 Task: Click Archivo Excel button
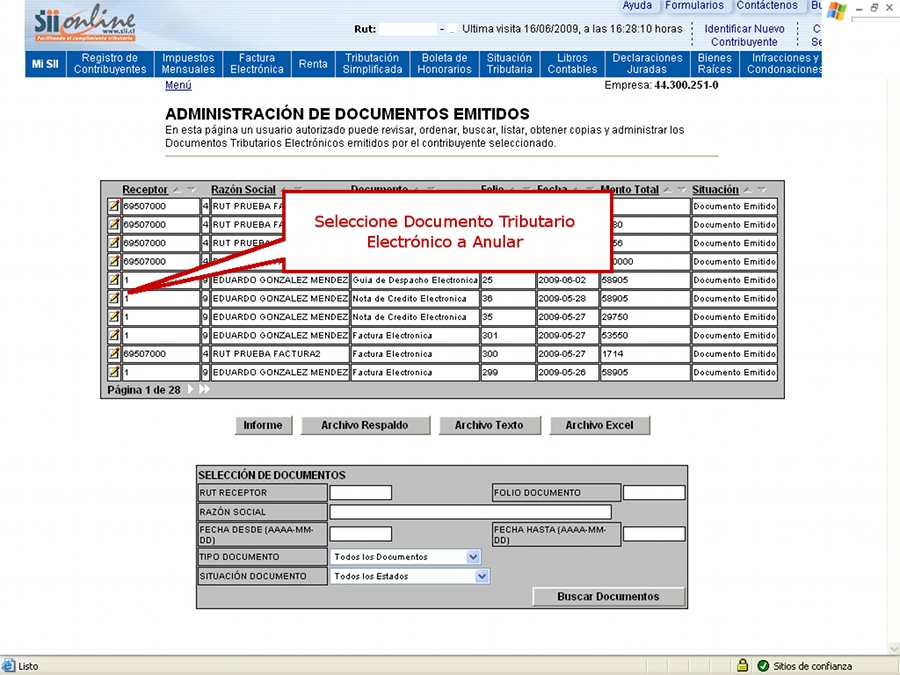click(x=599, y=425)
